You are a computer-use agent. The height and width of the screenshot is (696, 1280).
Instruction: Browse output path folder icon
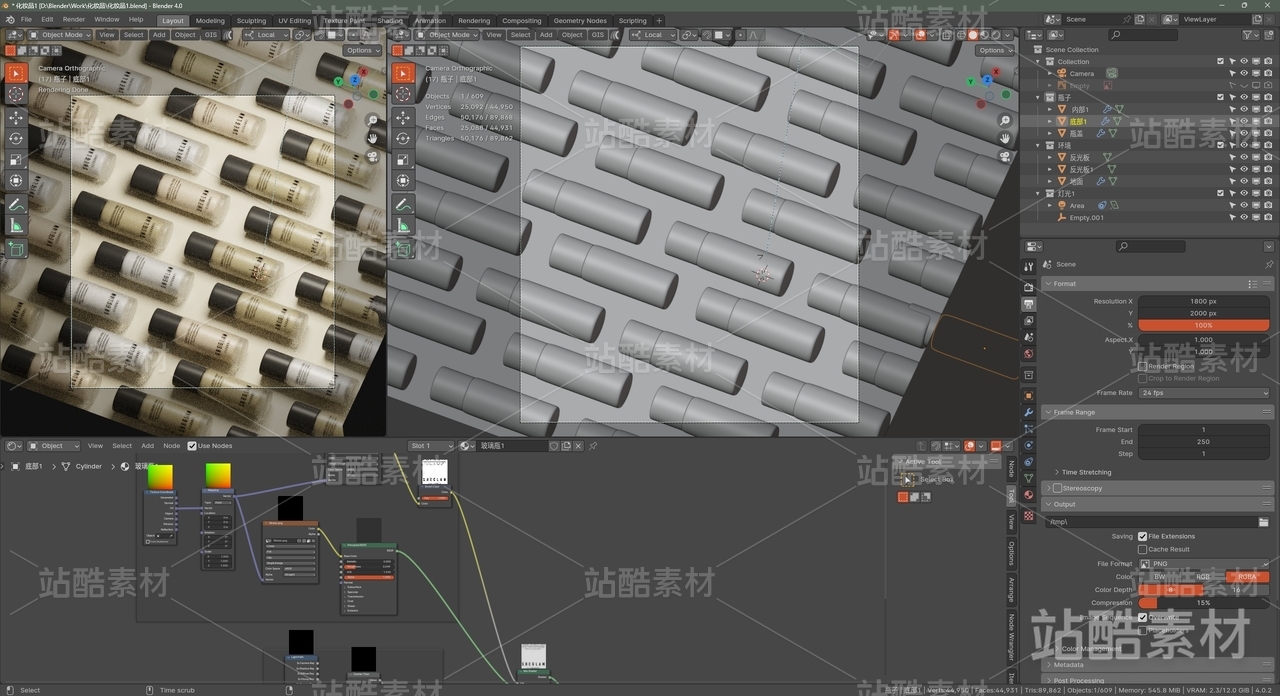[x=1263, y=522]
